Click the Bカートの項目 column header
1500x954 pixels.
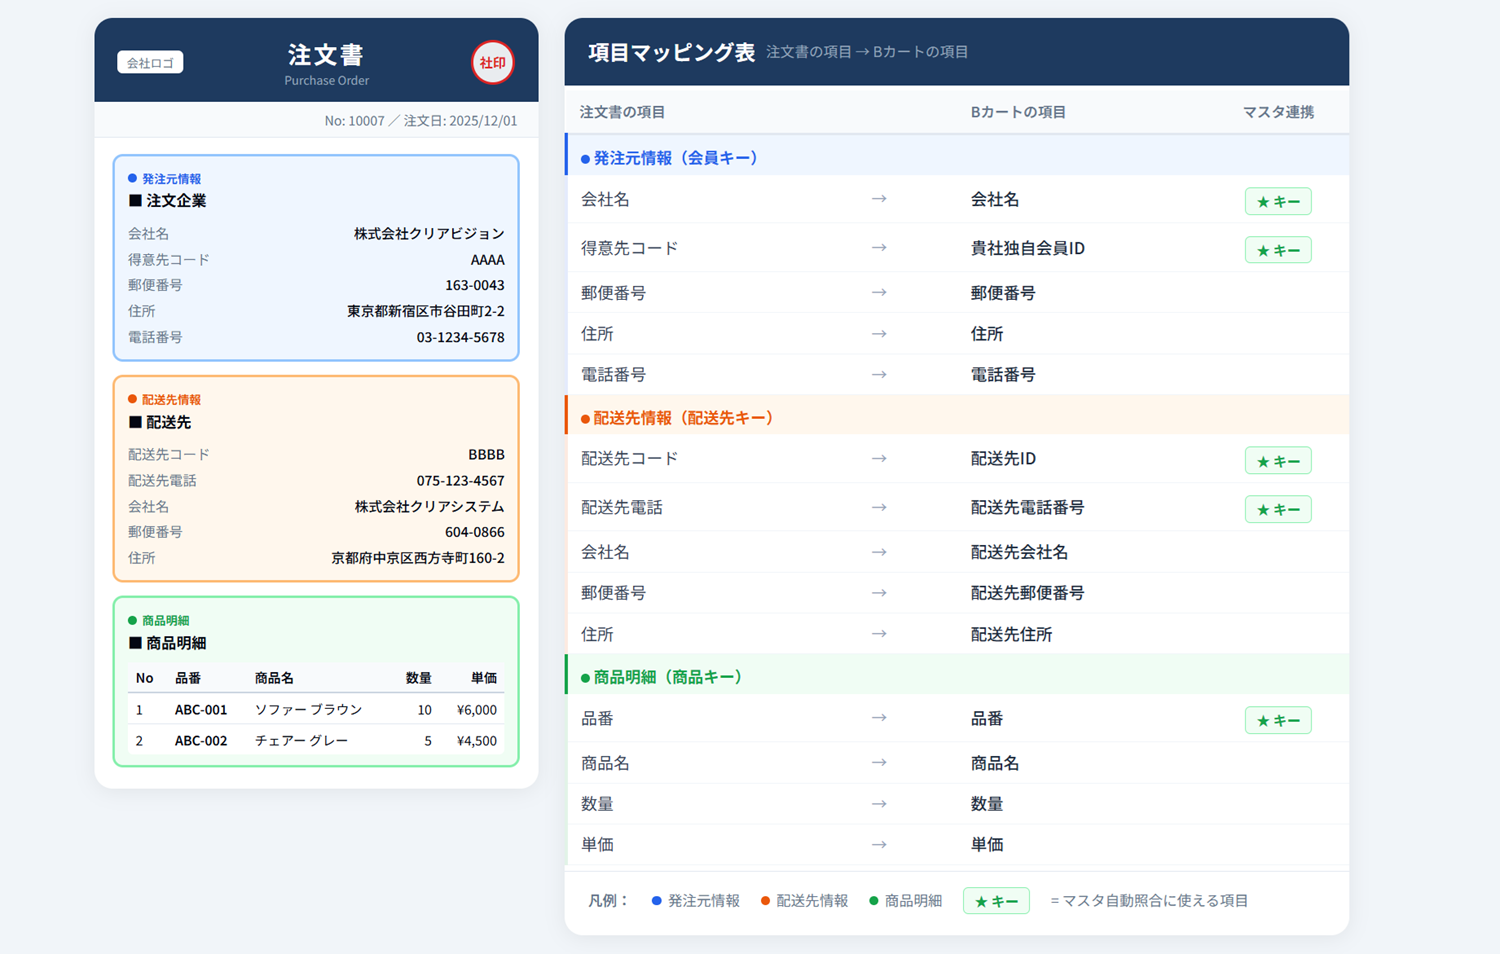1017,112
